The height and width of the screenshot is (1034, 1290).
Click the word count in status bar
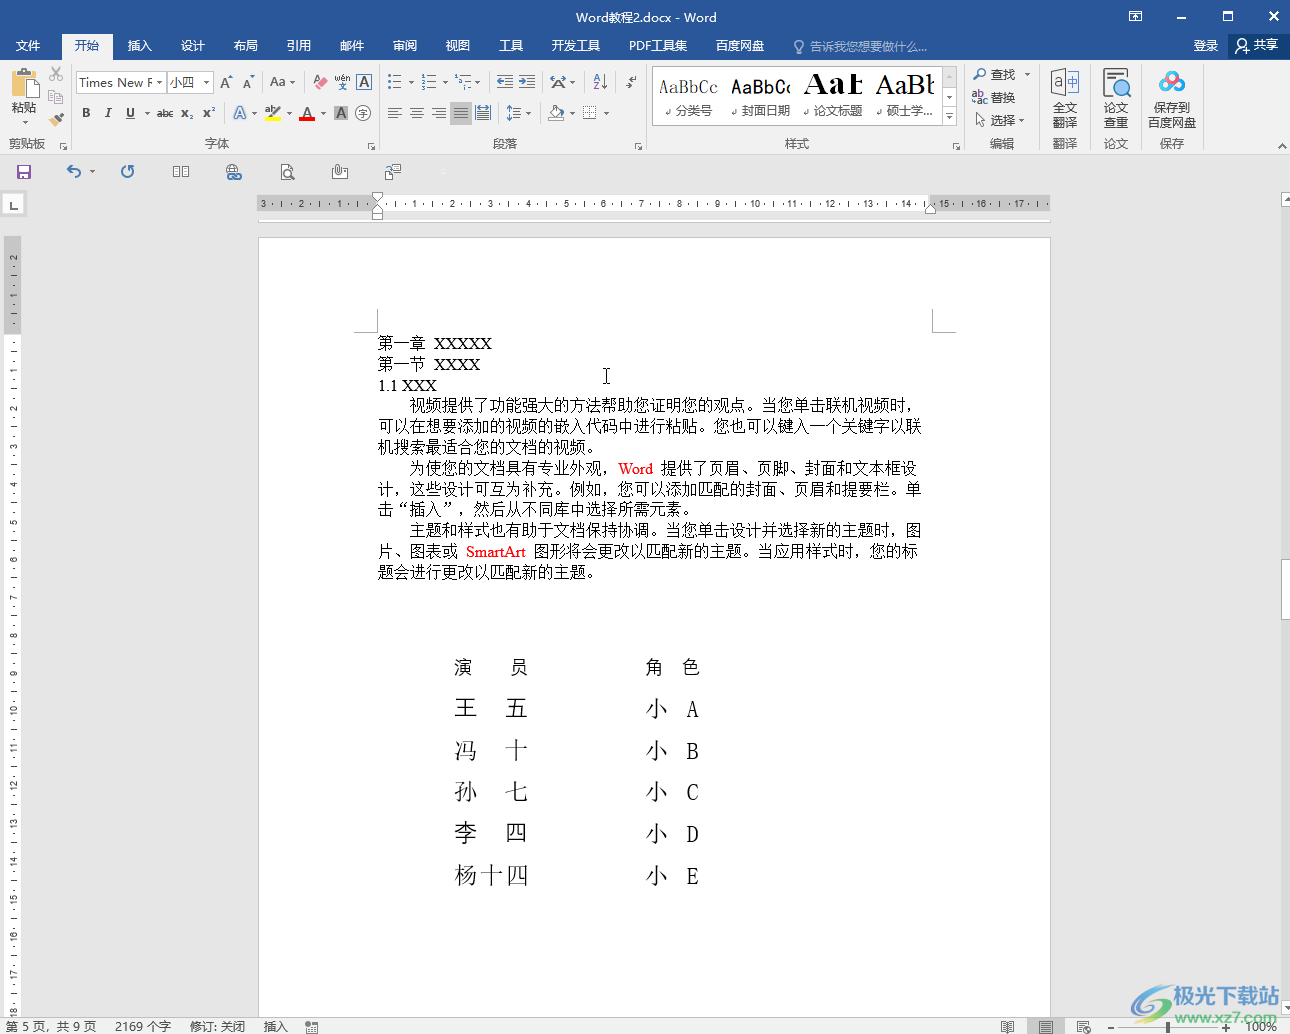[143, 1026]
